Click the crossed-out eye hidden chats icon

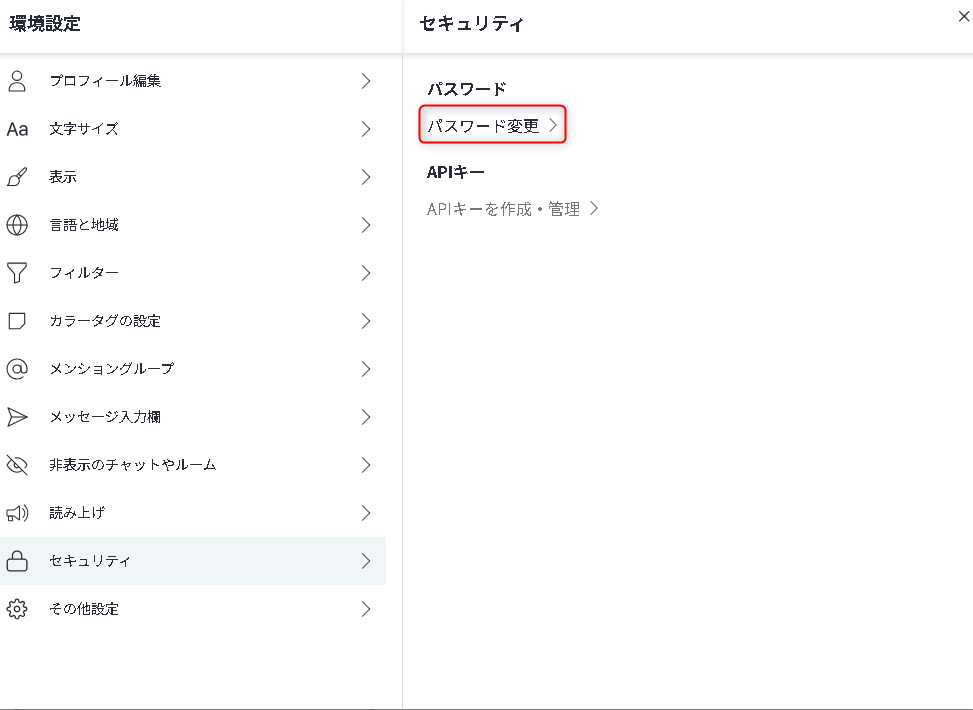[x=17, y=465]
